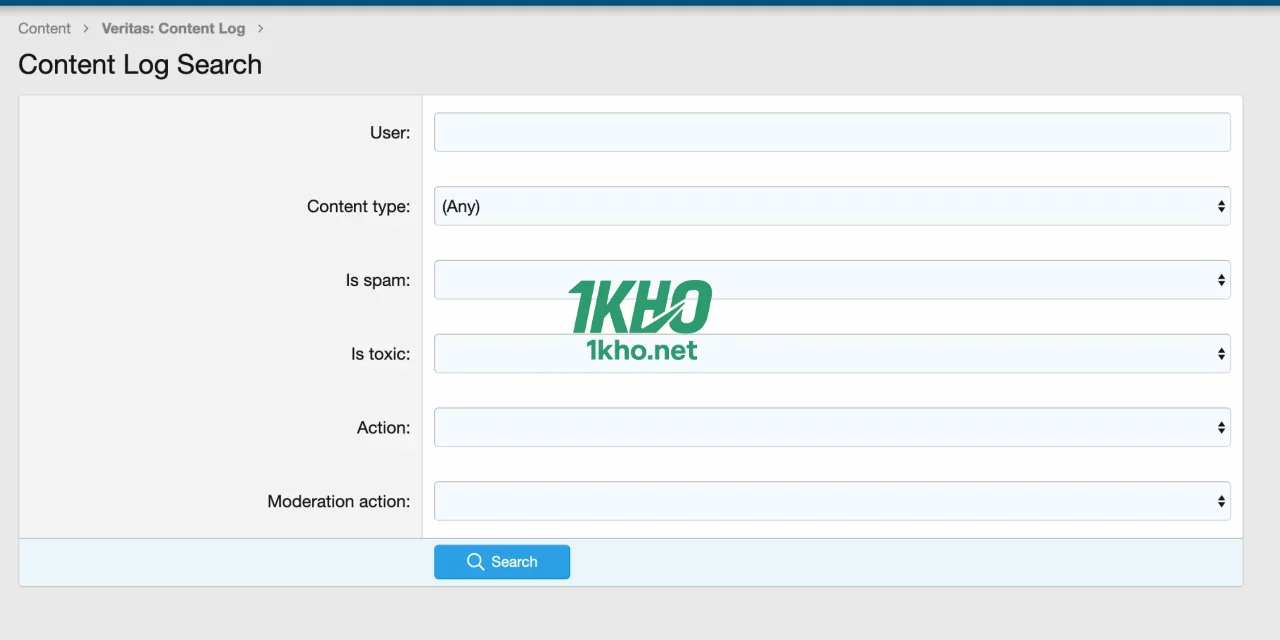This screenshot has width=1280, height=640.
Task: Click the Moderation action: label
Action: point(338,501)
